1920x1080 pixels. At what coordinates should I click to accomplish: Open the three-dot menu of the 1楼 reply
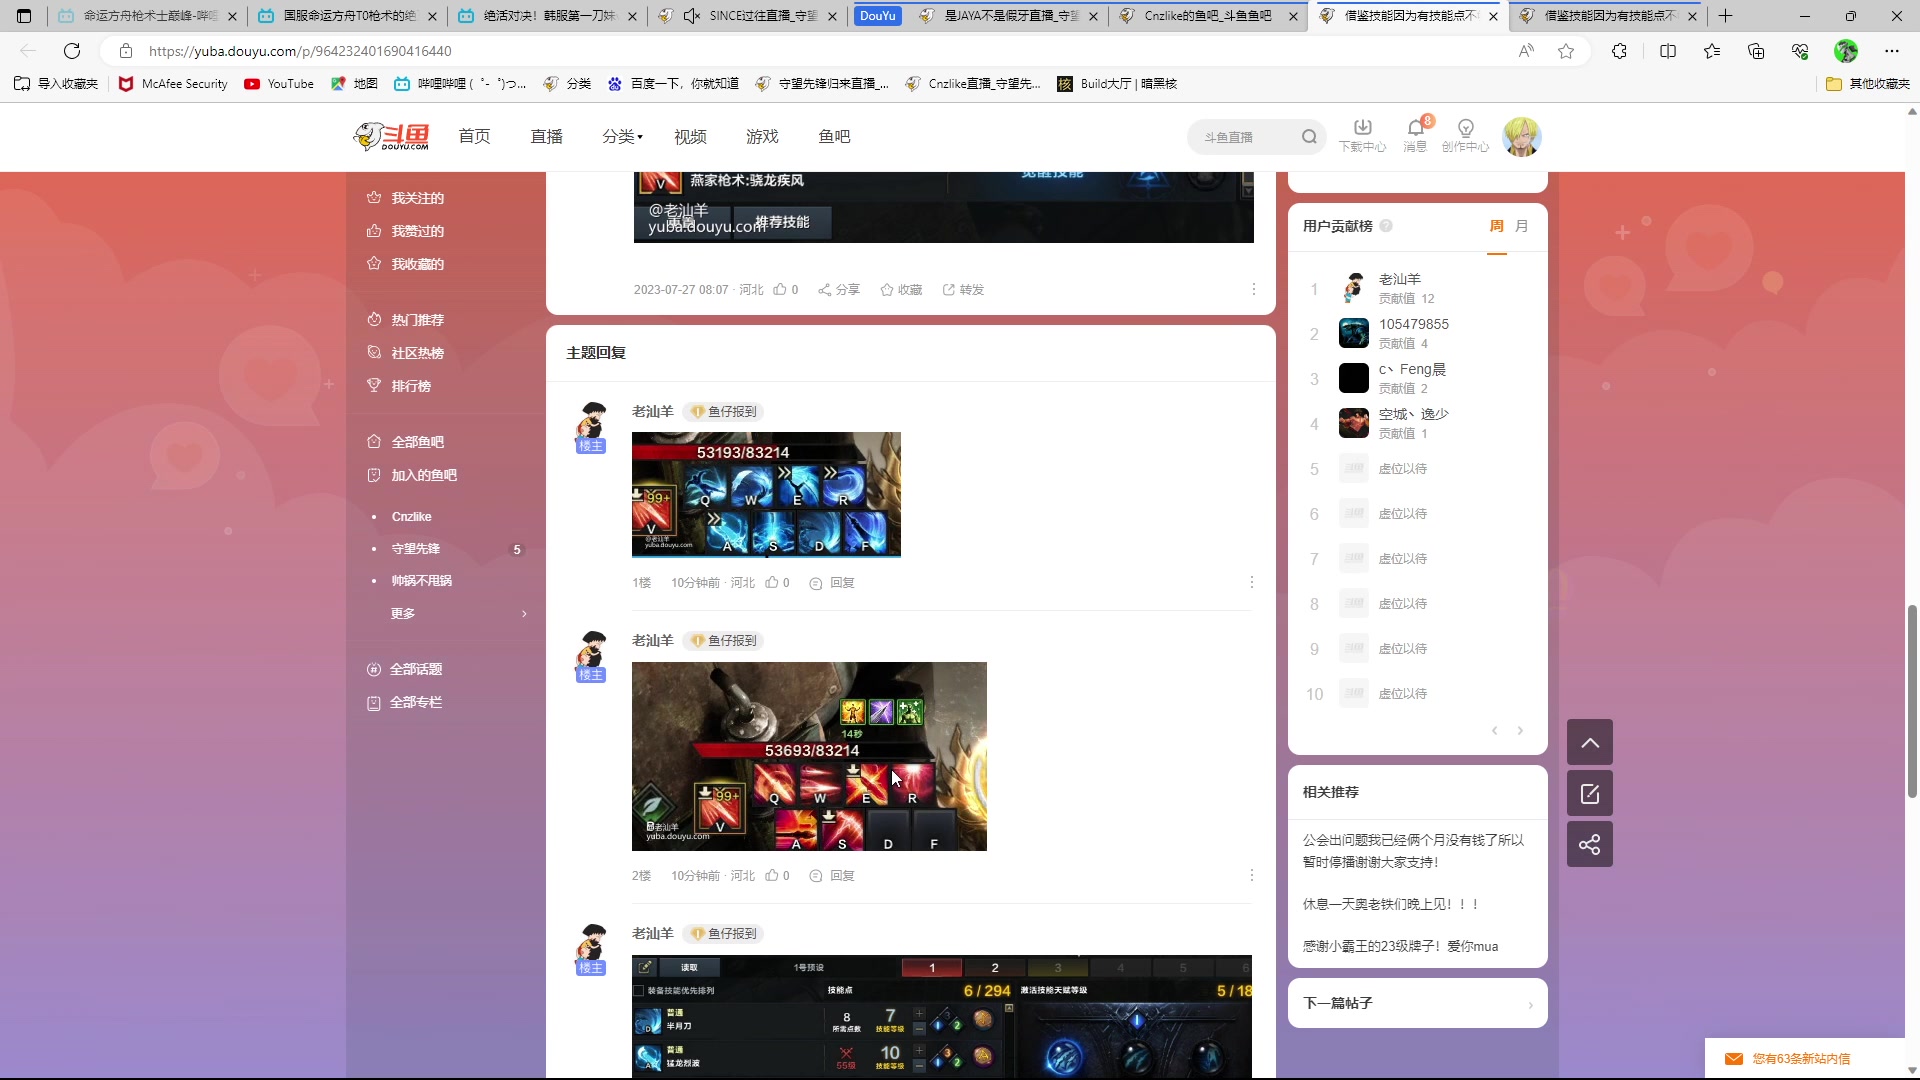pyautogui.click(x=1251, y=582)
